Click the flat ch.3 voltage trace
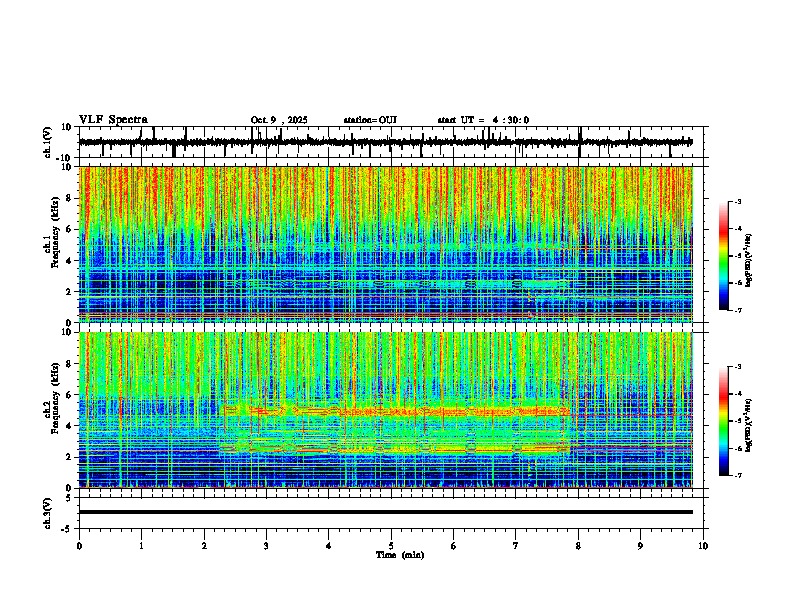 click(385, 512)
